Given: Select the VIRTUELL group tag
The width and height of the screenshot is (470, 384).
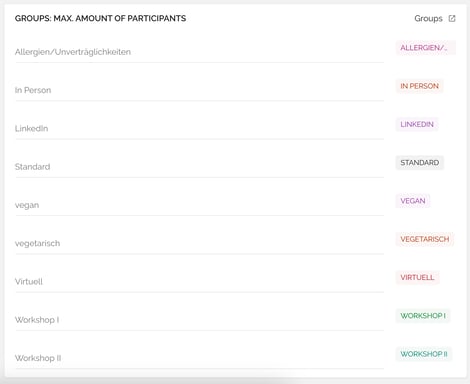Looking at the screenshot, I should click(x=417, y=278).
